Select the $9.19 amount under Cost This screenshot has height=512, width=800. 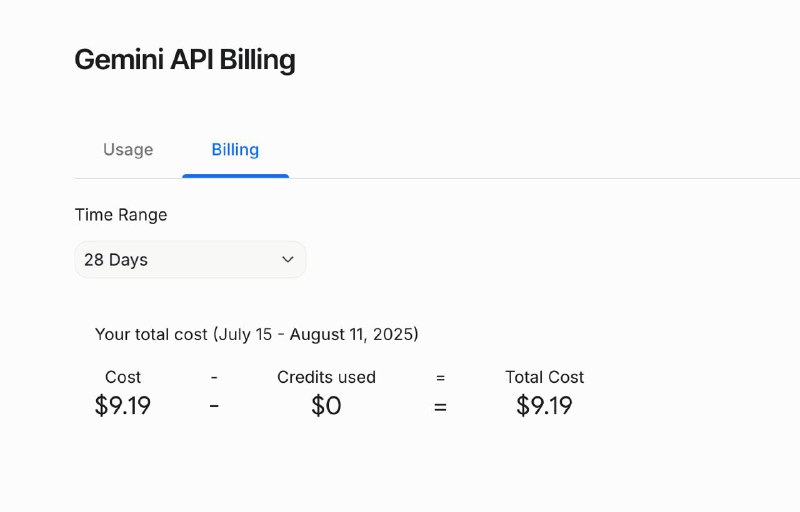point(123,406)
